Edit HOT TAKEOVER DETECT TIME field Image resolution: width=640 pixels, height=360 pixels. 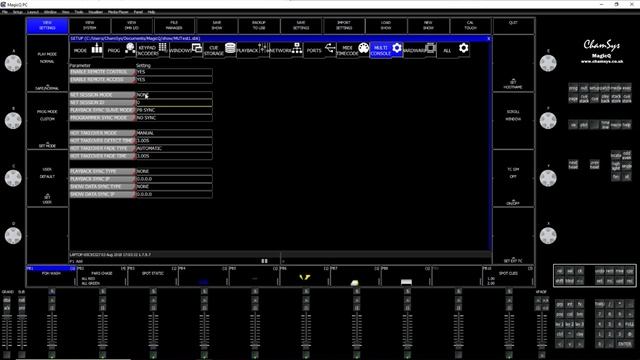174,141
